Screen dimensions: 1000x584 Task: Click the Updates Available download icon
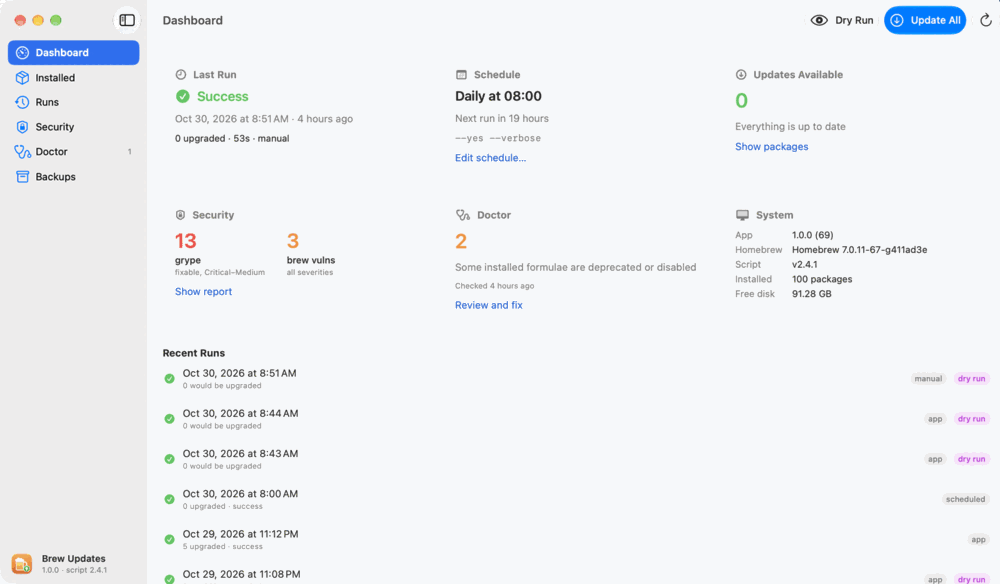click(741, 75)
